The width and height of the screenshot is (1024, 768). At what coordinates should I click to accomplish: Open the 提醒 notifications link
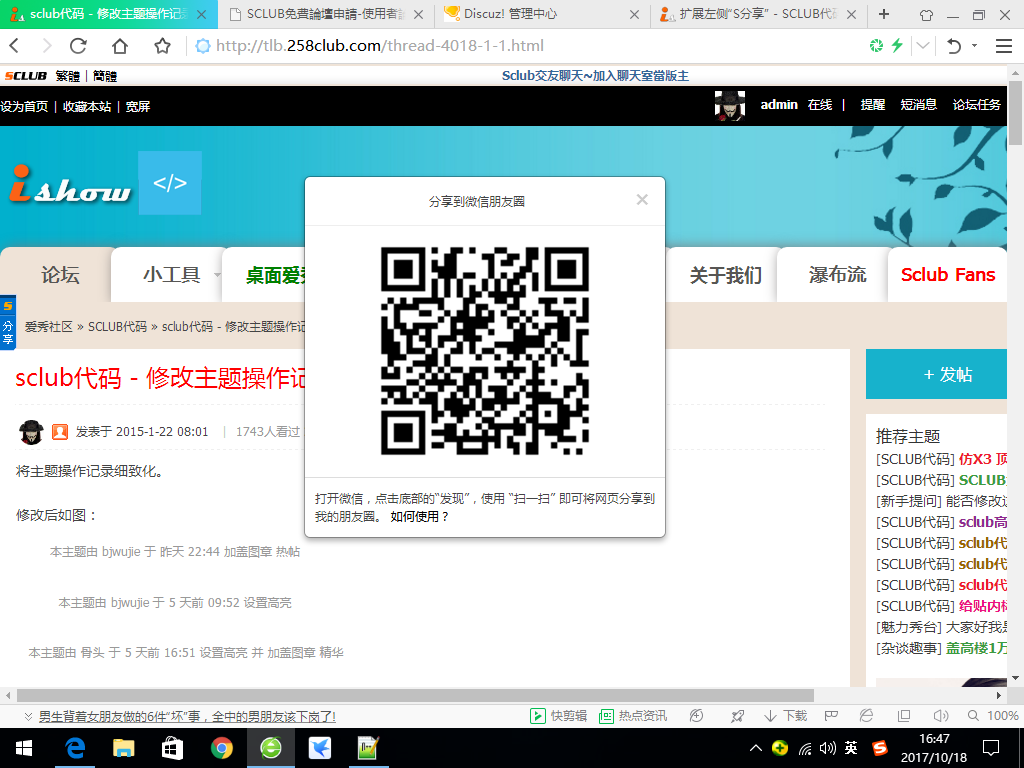(x=872, y=104)
